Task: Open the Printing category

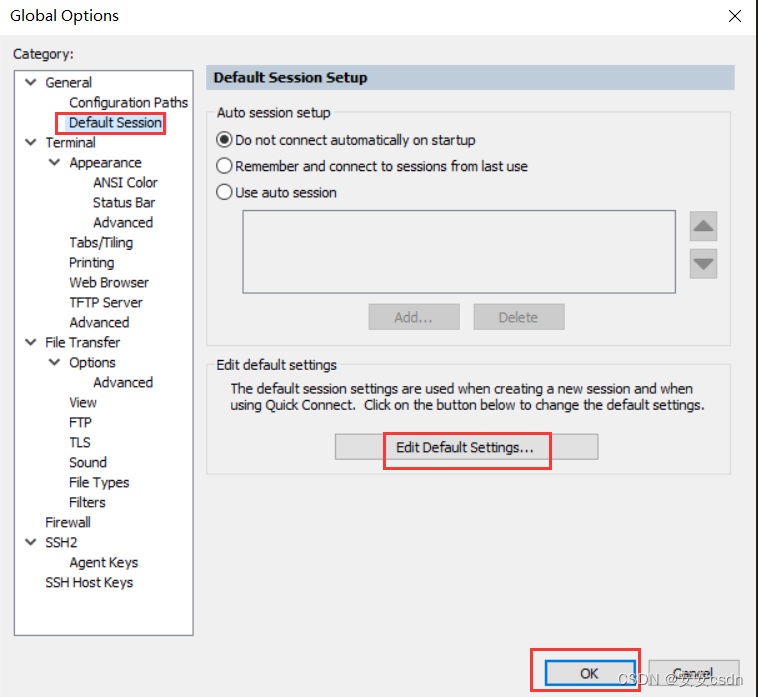Action: click(92, 262)
